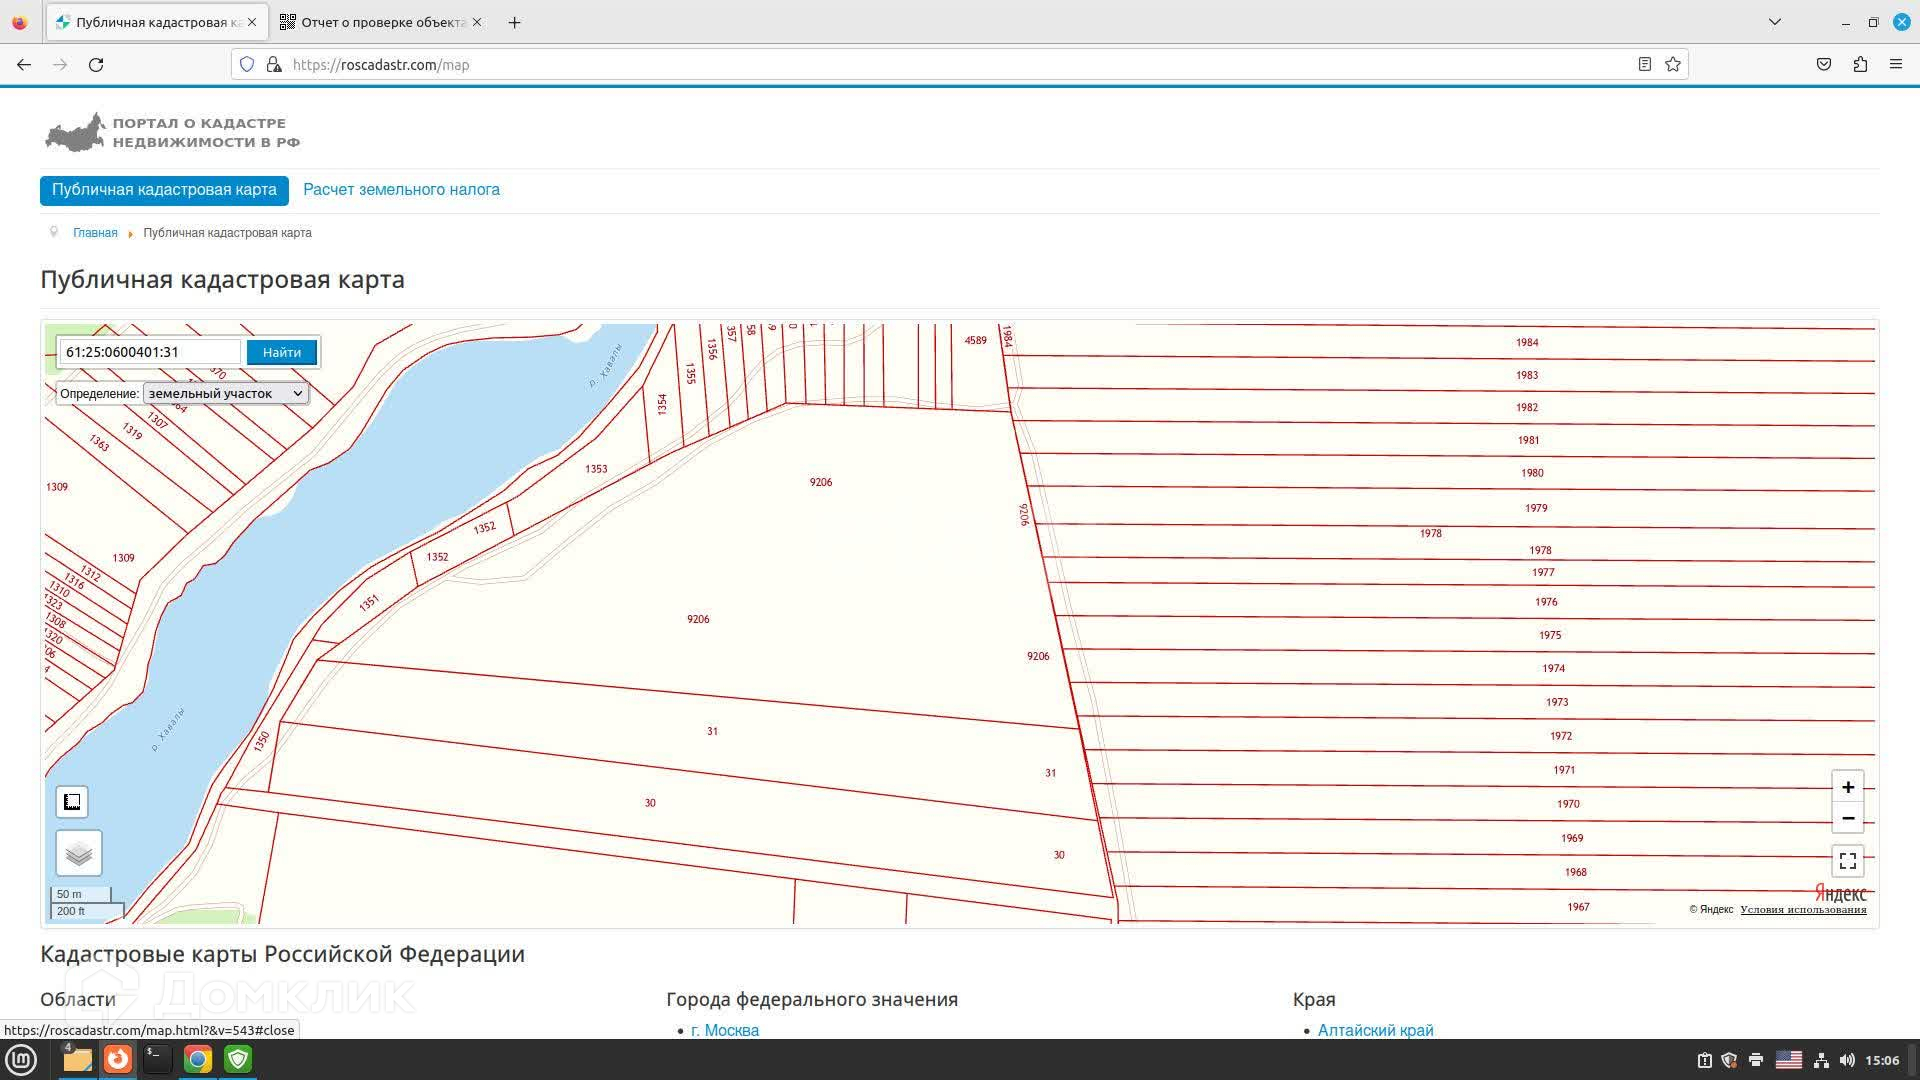1920x1080 pixels.
Task: Open the system tray volume control
Action: [1846, 1060]
